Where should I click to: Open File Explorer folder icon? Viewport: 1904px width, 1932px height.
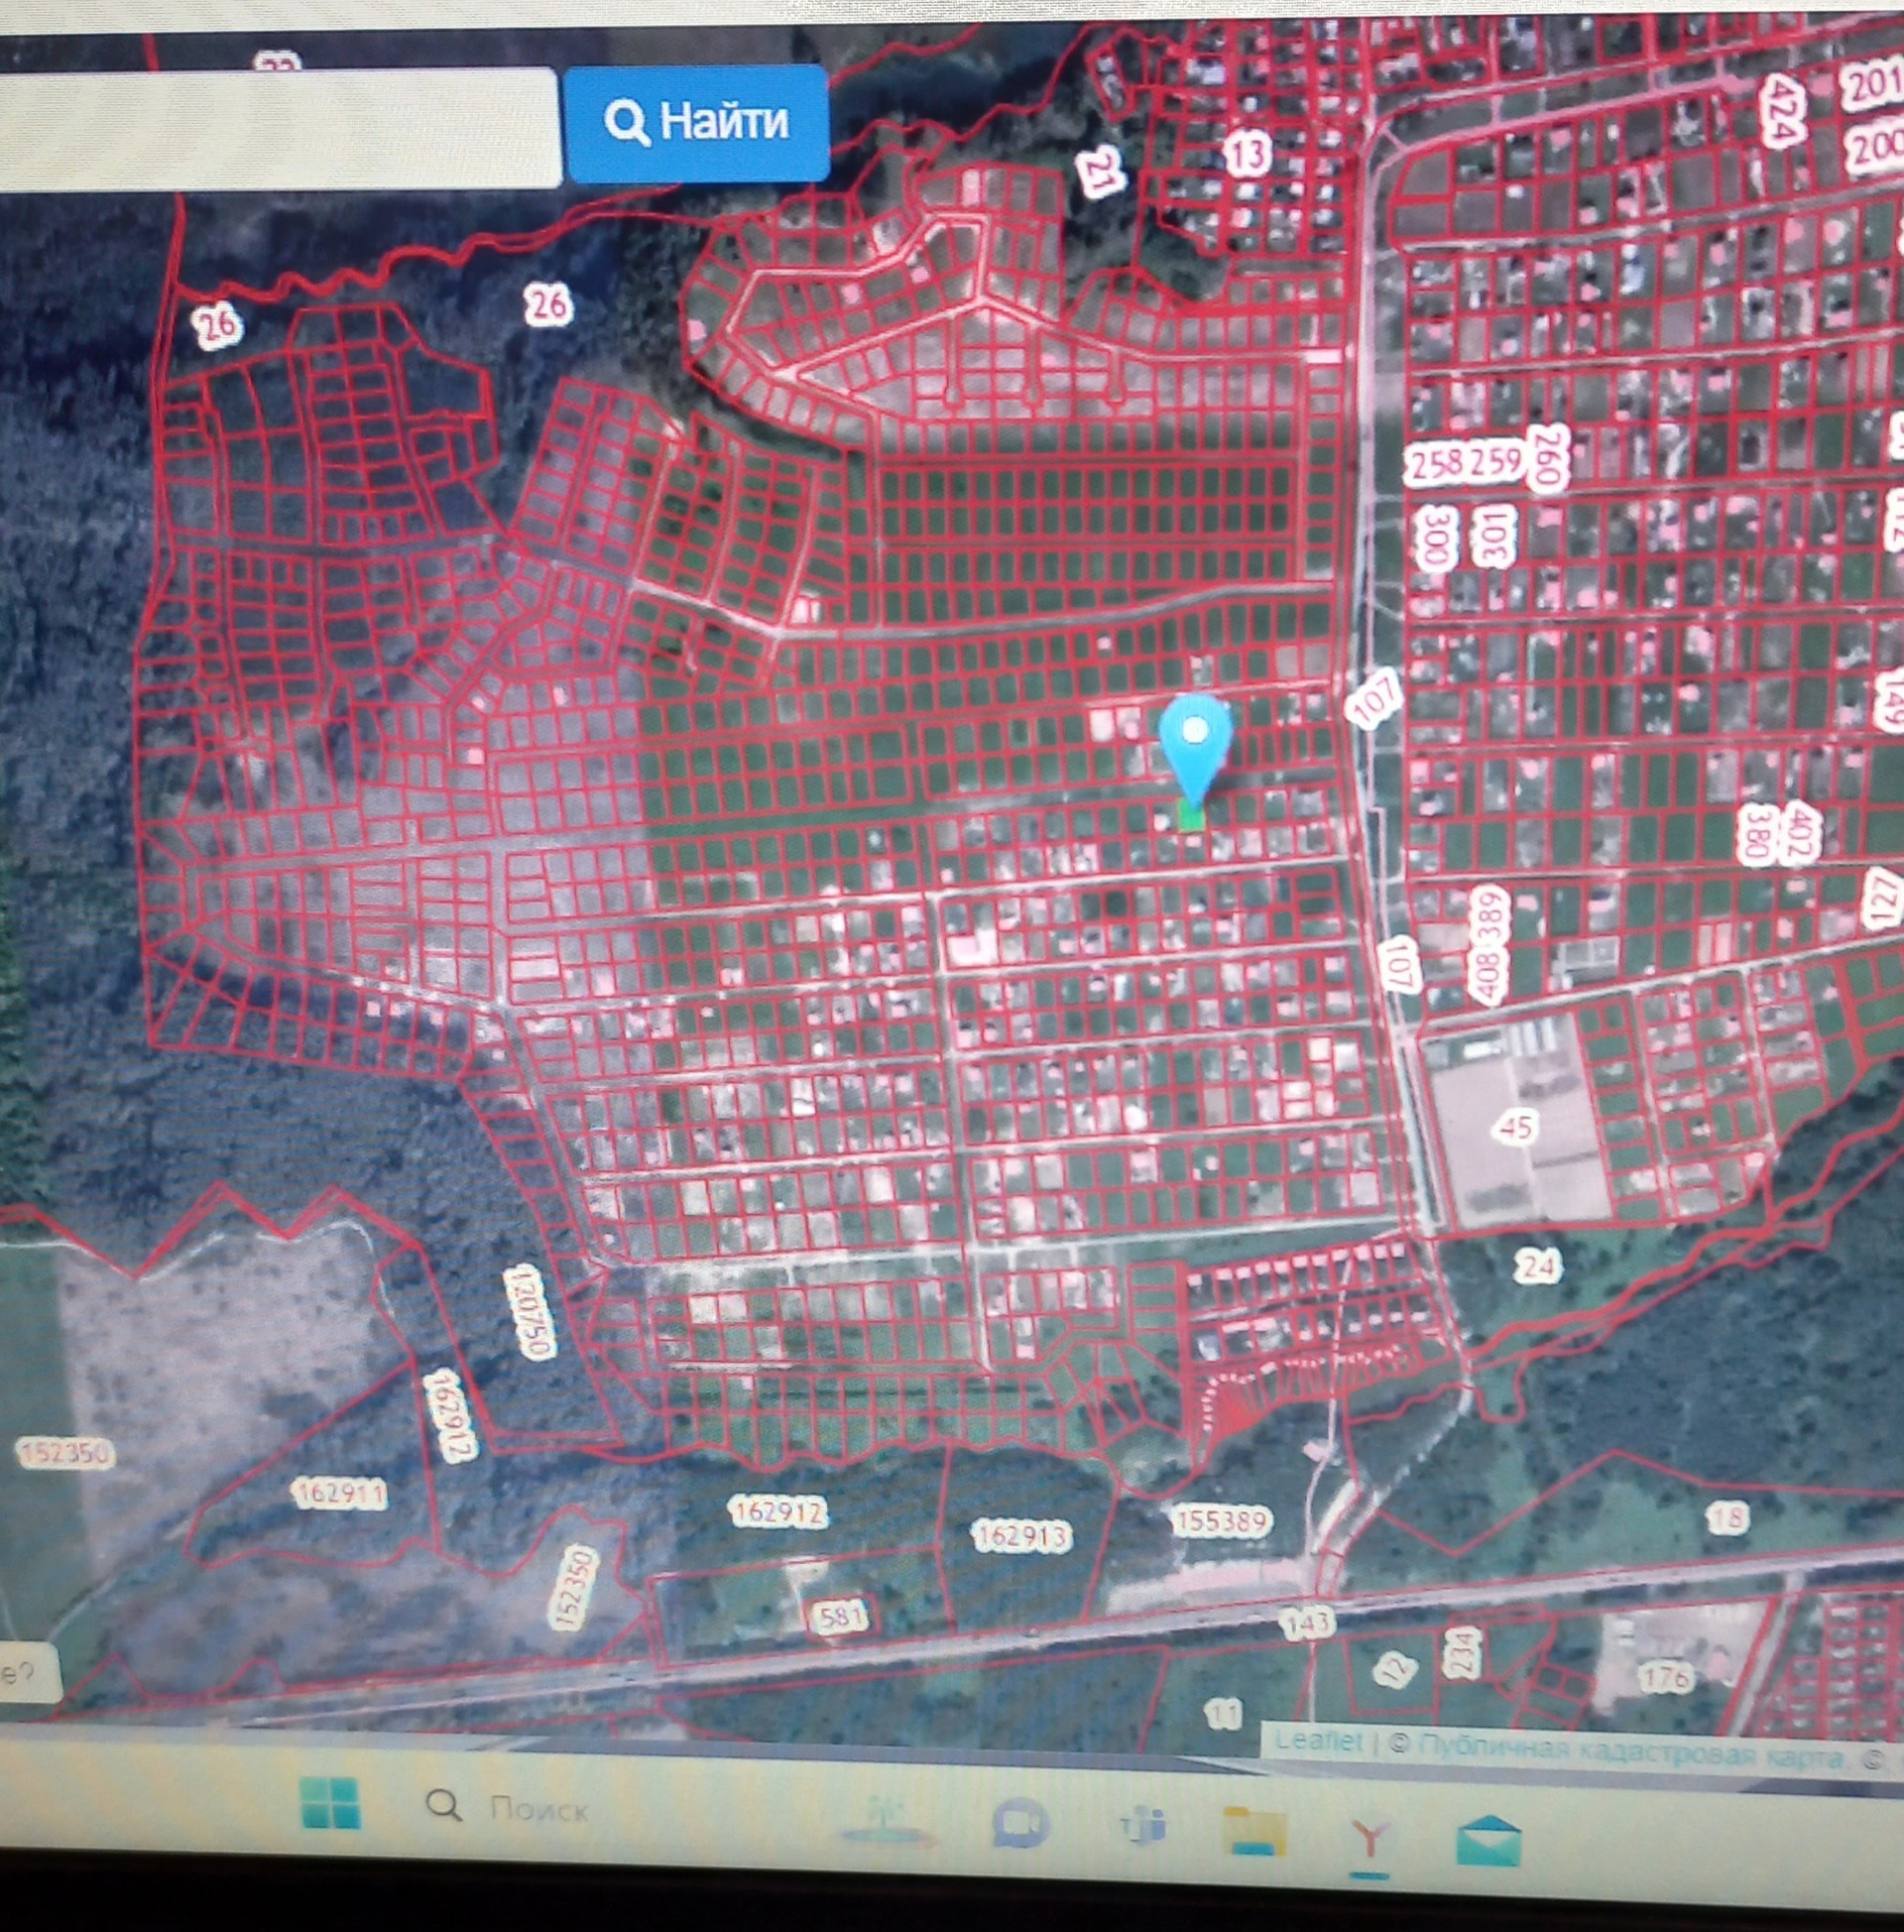click(x=1256, y=1831)
